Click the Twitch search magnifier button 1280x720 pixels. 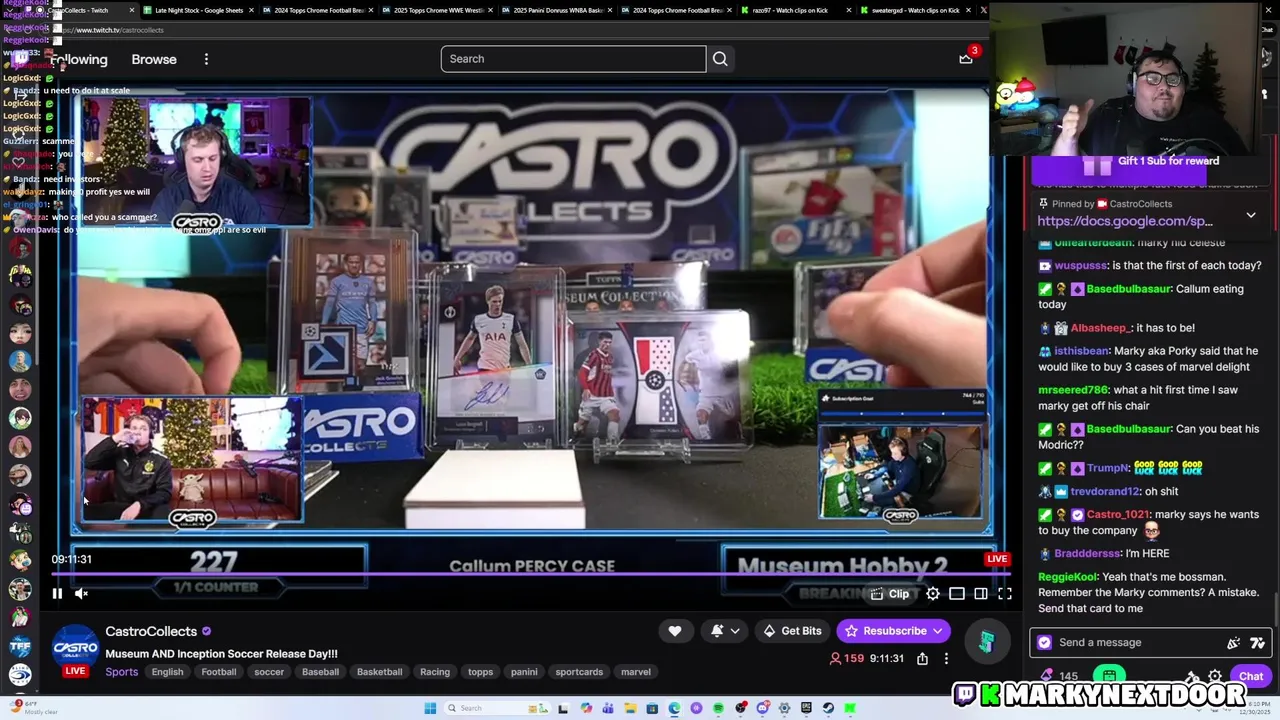(720, 59)
